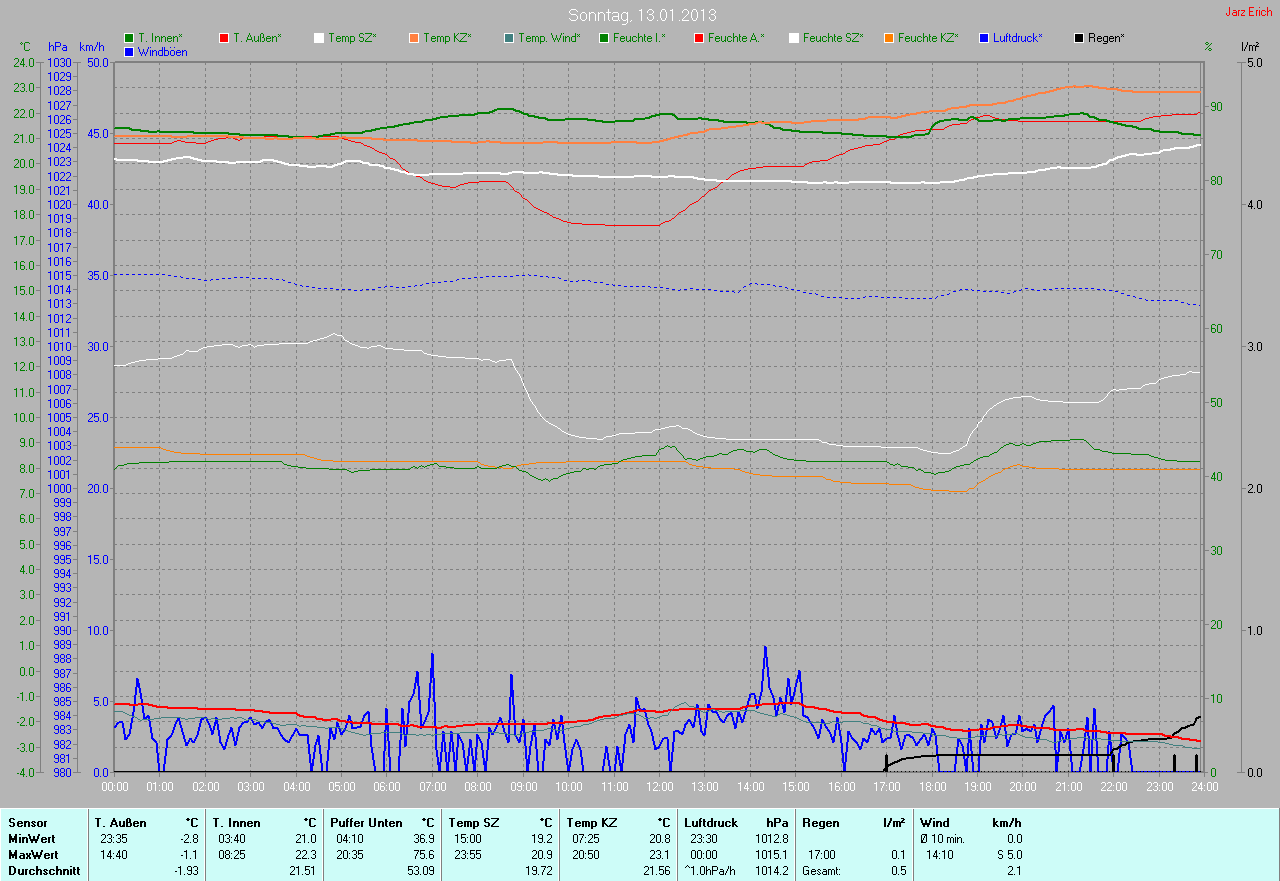The height and width of the screenshot is (881, 1280).
Task: Click the red Feuchte A. legend square
Action: (x=698, y=38)
